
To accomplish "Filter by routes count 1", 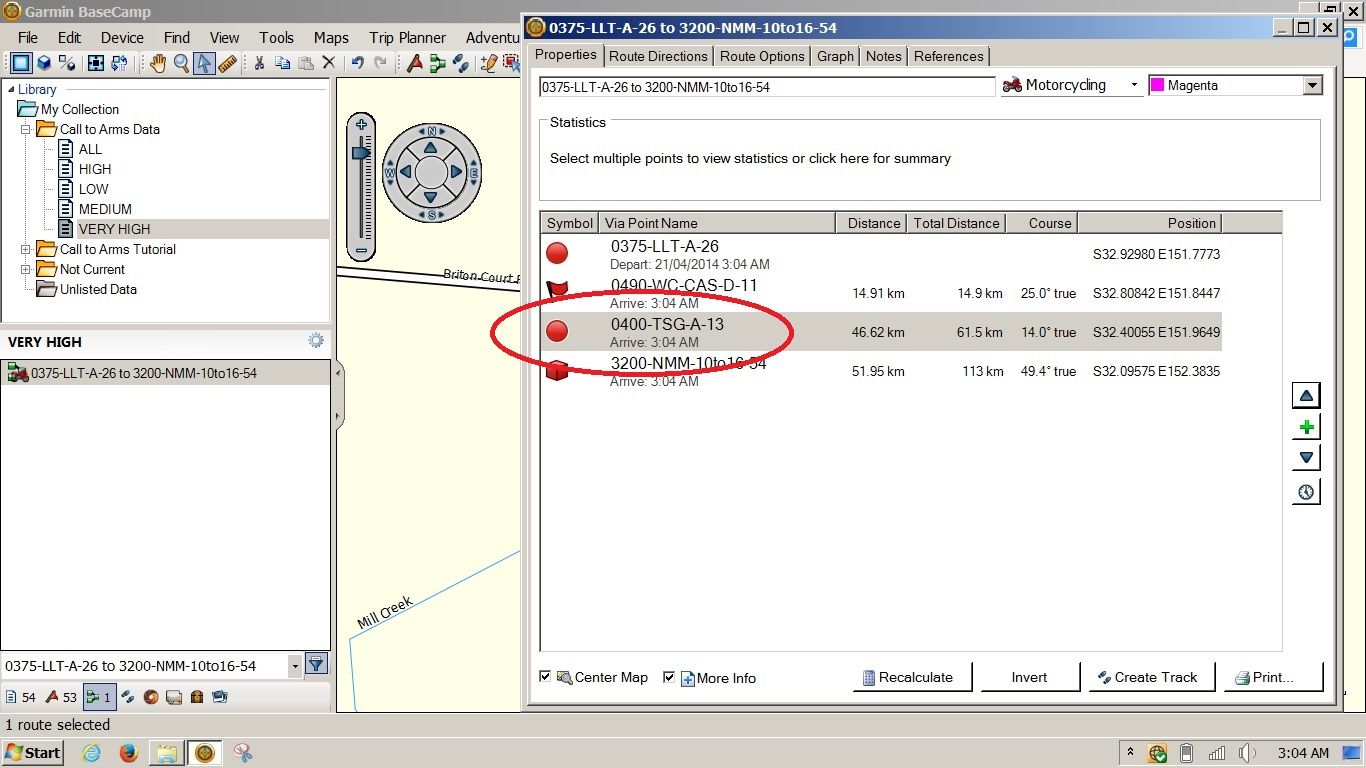I will click(99, 697).
